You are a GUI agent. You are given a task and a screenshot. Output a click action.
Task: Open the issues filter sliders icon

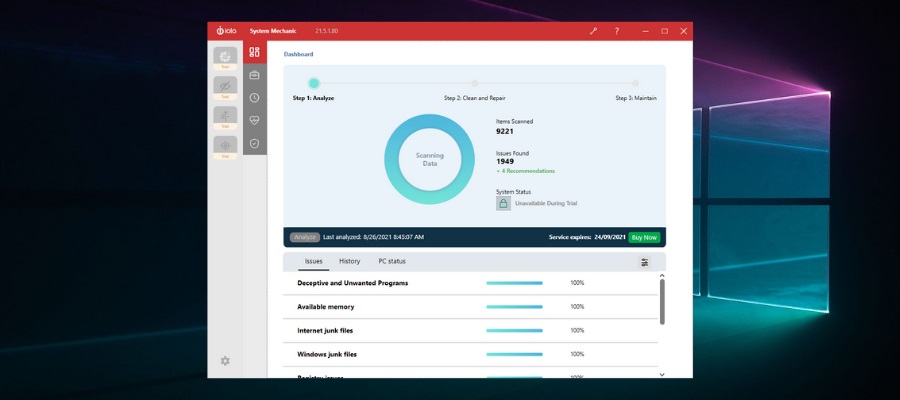click(645, 262)
